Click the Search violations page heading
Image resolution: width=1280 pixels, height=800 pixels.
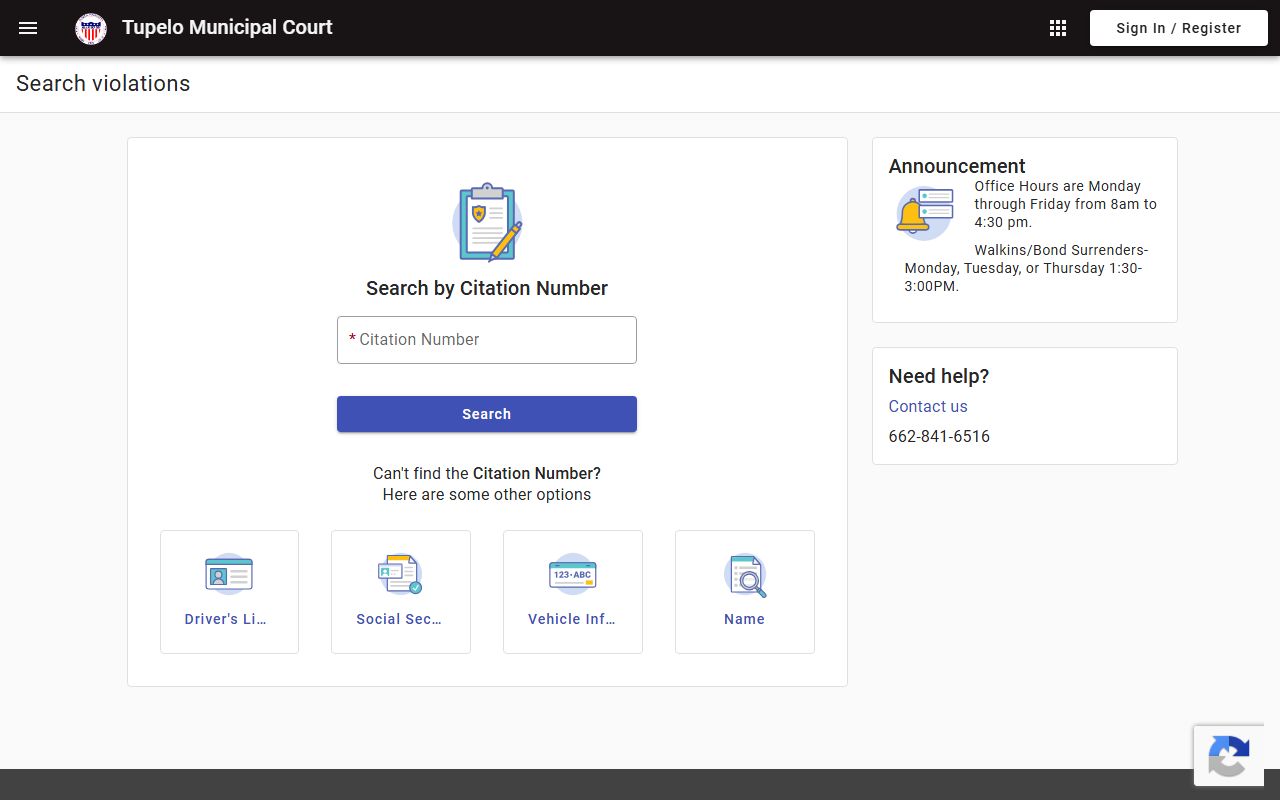(103, 84)
